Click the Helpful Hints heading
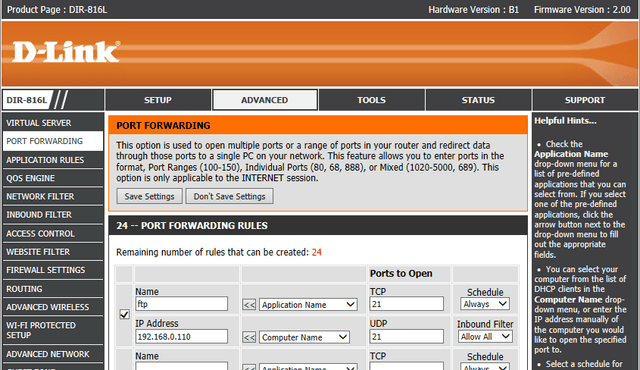The image size is (640, 370). (x=565, y=121)
